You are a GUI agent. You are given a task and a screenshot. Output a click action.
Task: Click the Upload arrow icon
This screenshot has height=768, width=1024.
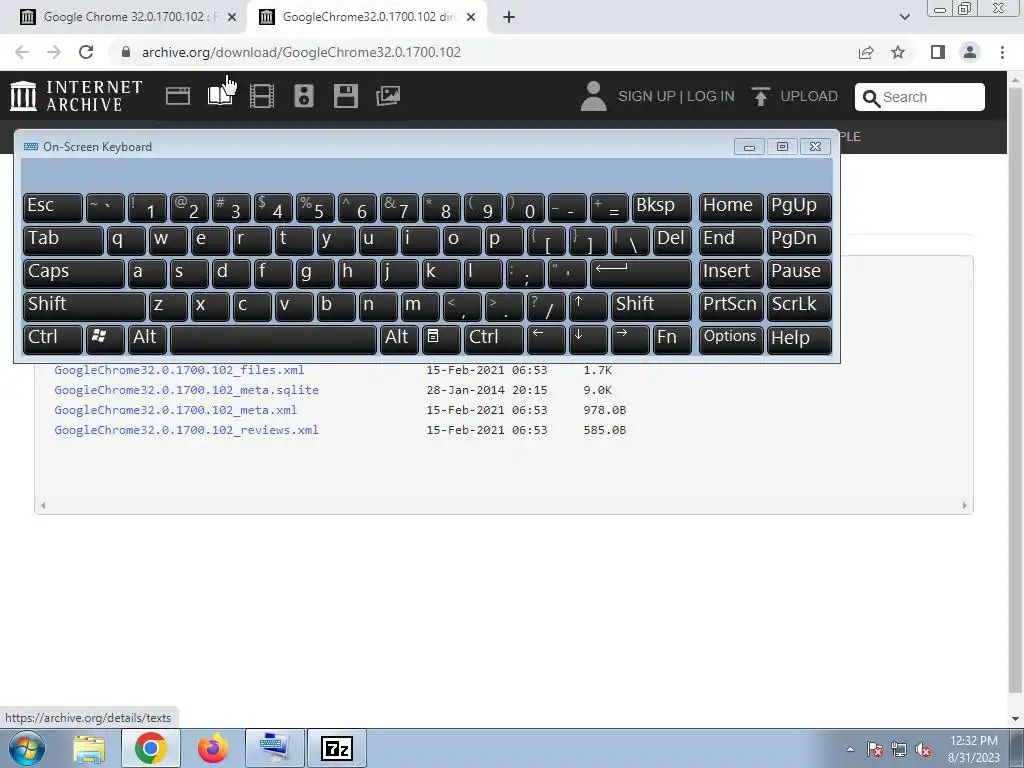tap(760, 96)
